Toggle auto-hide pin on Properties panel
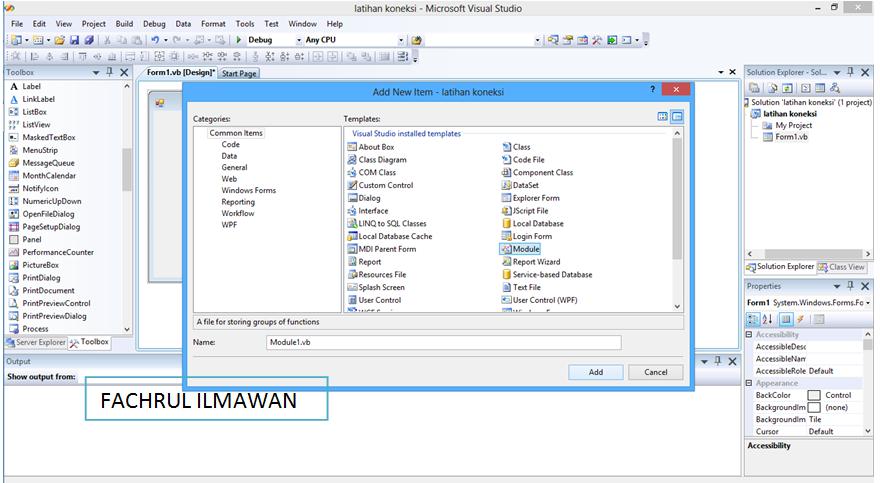880x483 pixels. click(x=851, y=286)
